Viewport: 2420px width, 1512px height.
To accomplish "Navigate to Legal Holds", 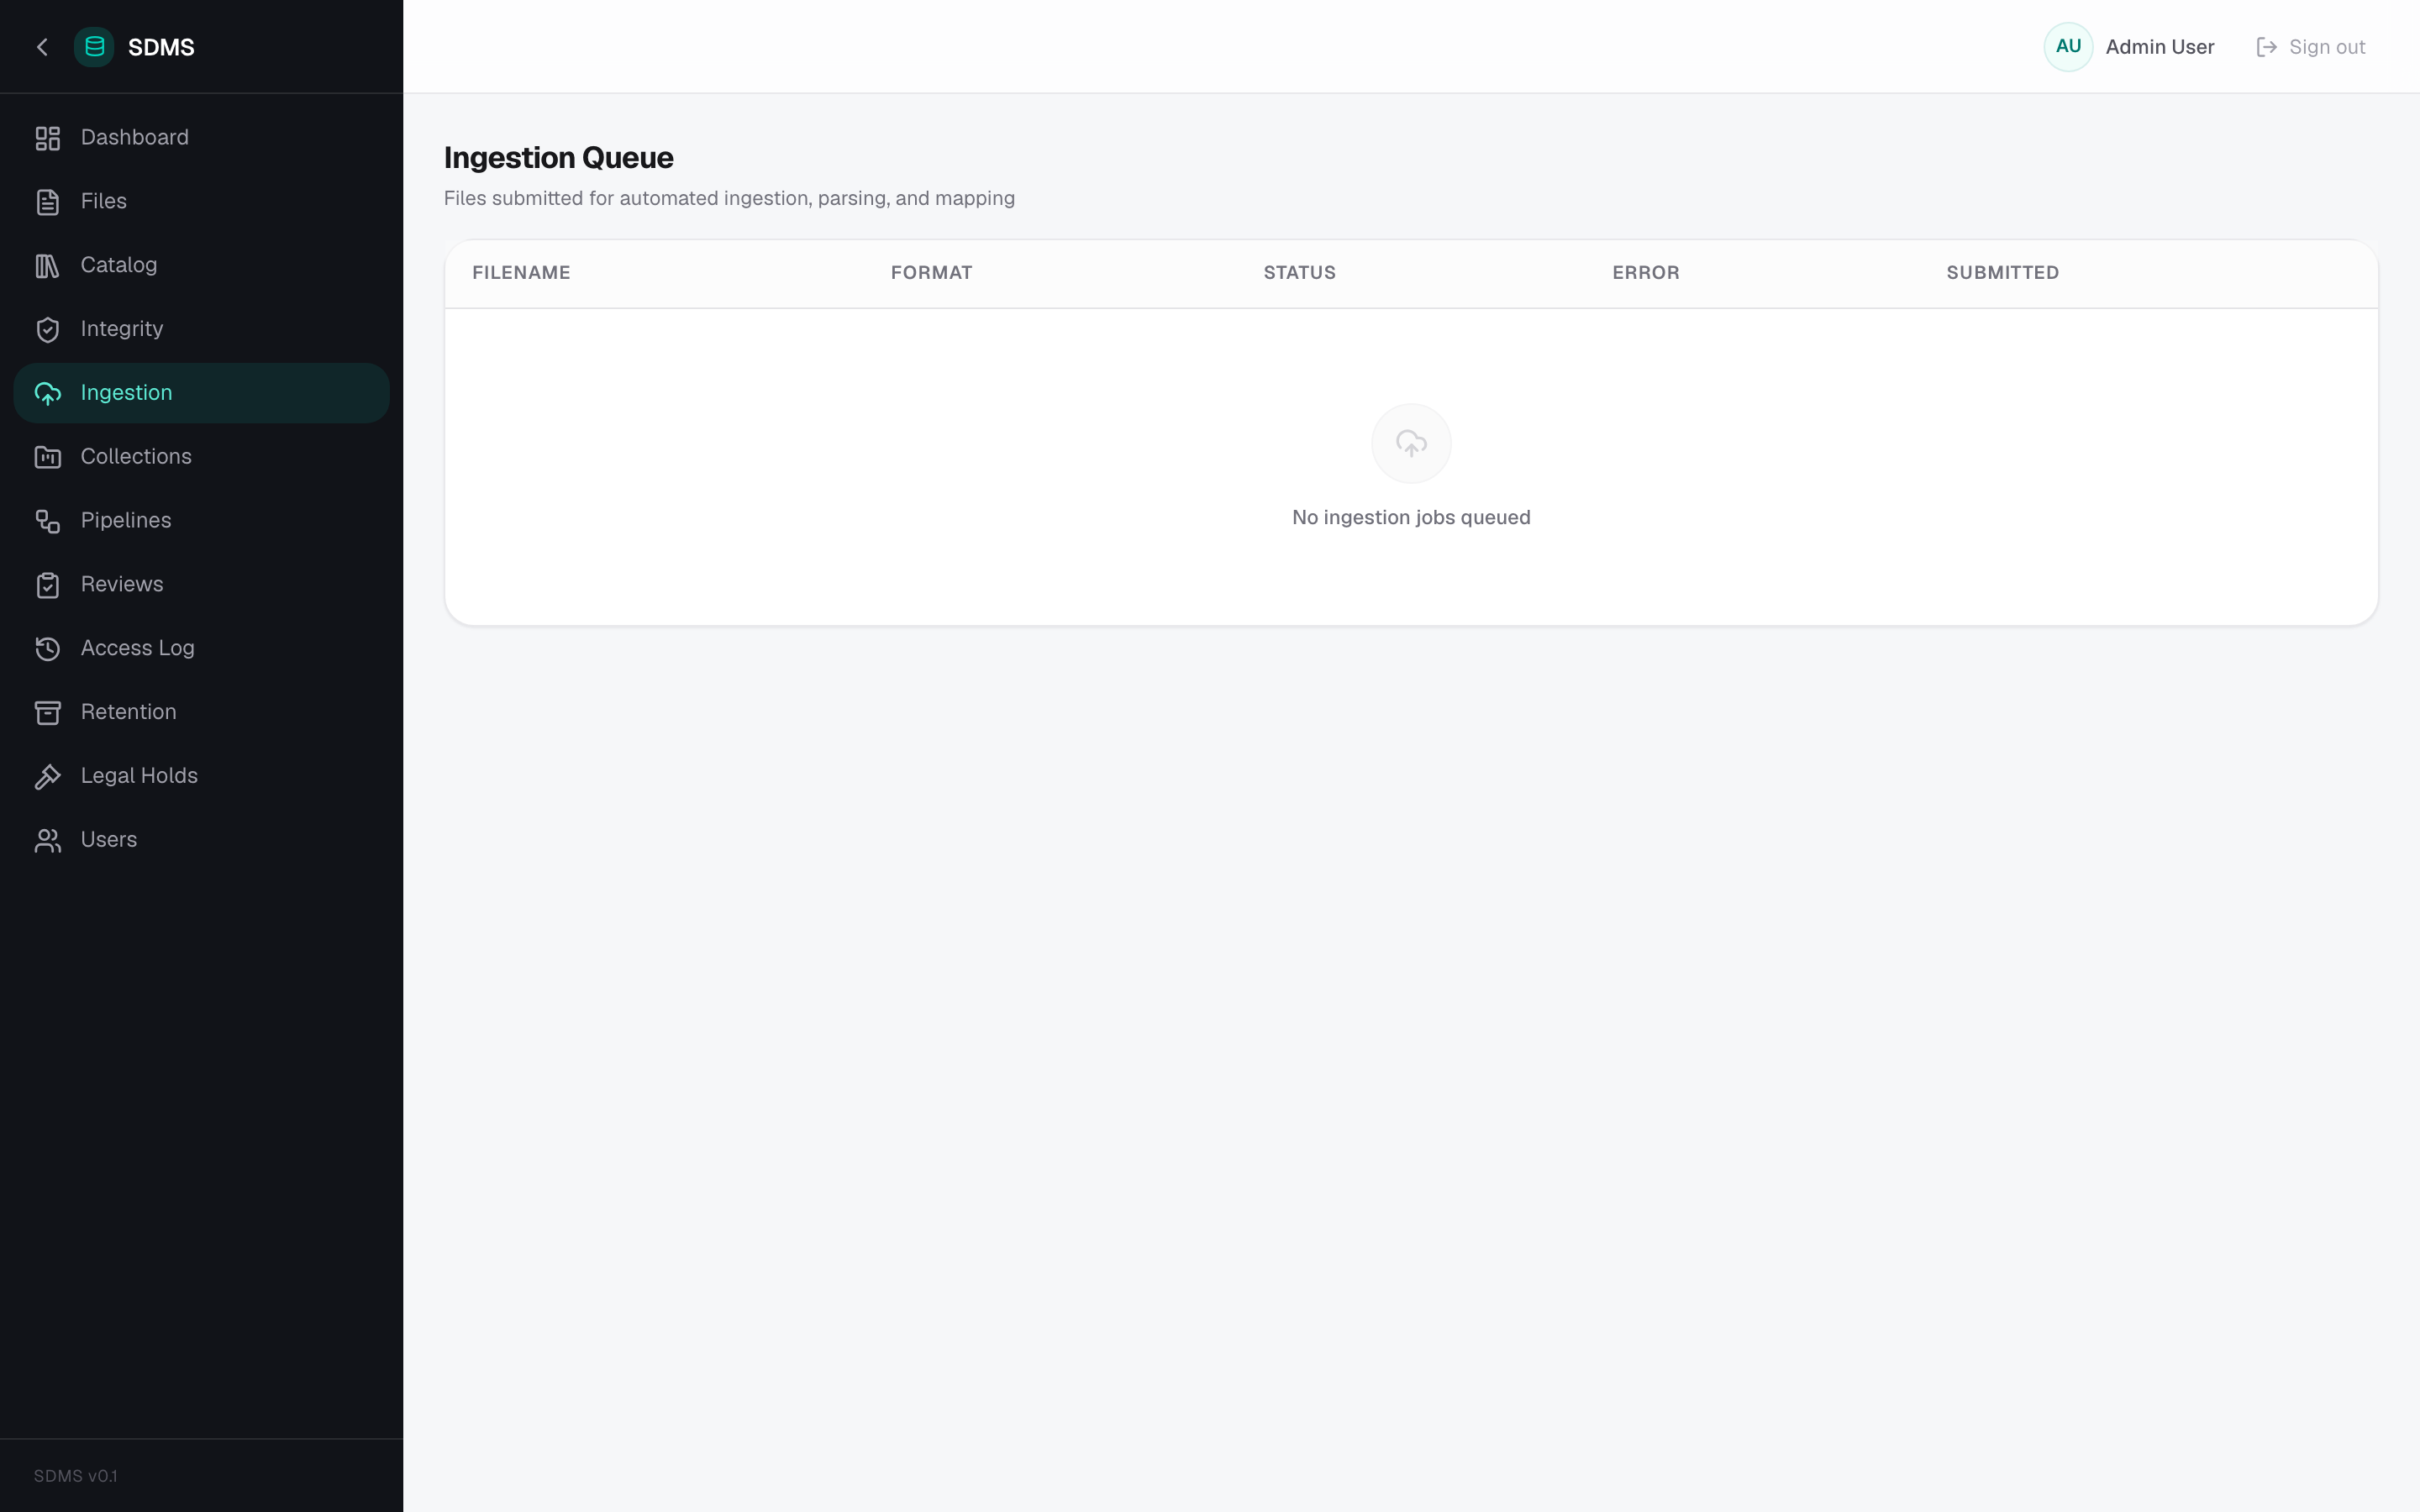I will point(201,776).
